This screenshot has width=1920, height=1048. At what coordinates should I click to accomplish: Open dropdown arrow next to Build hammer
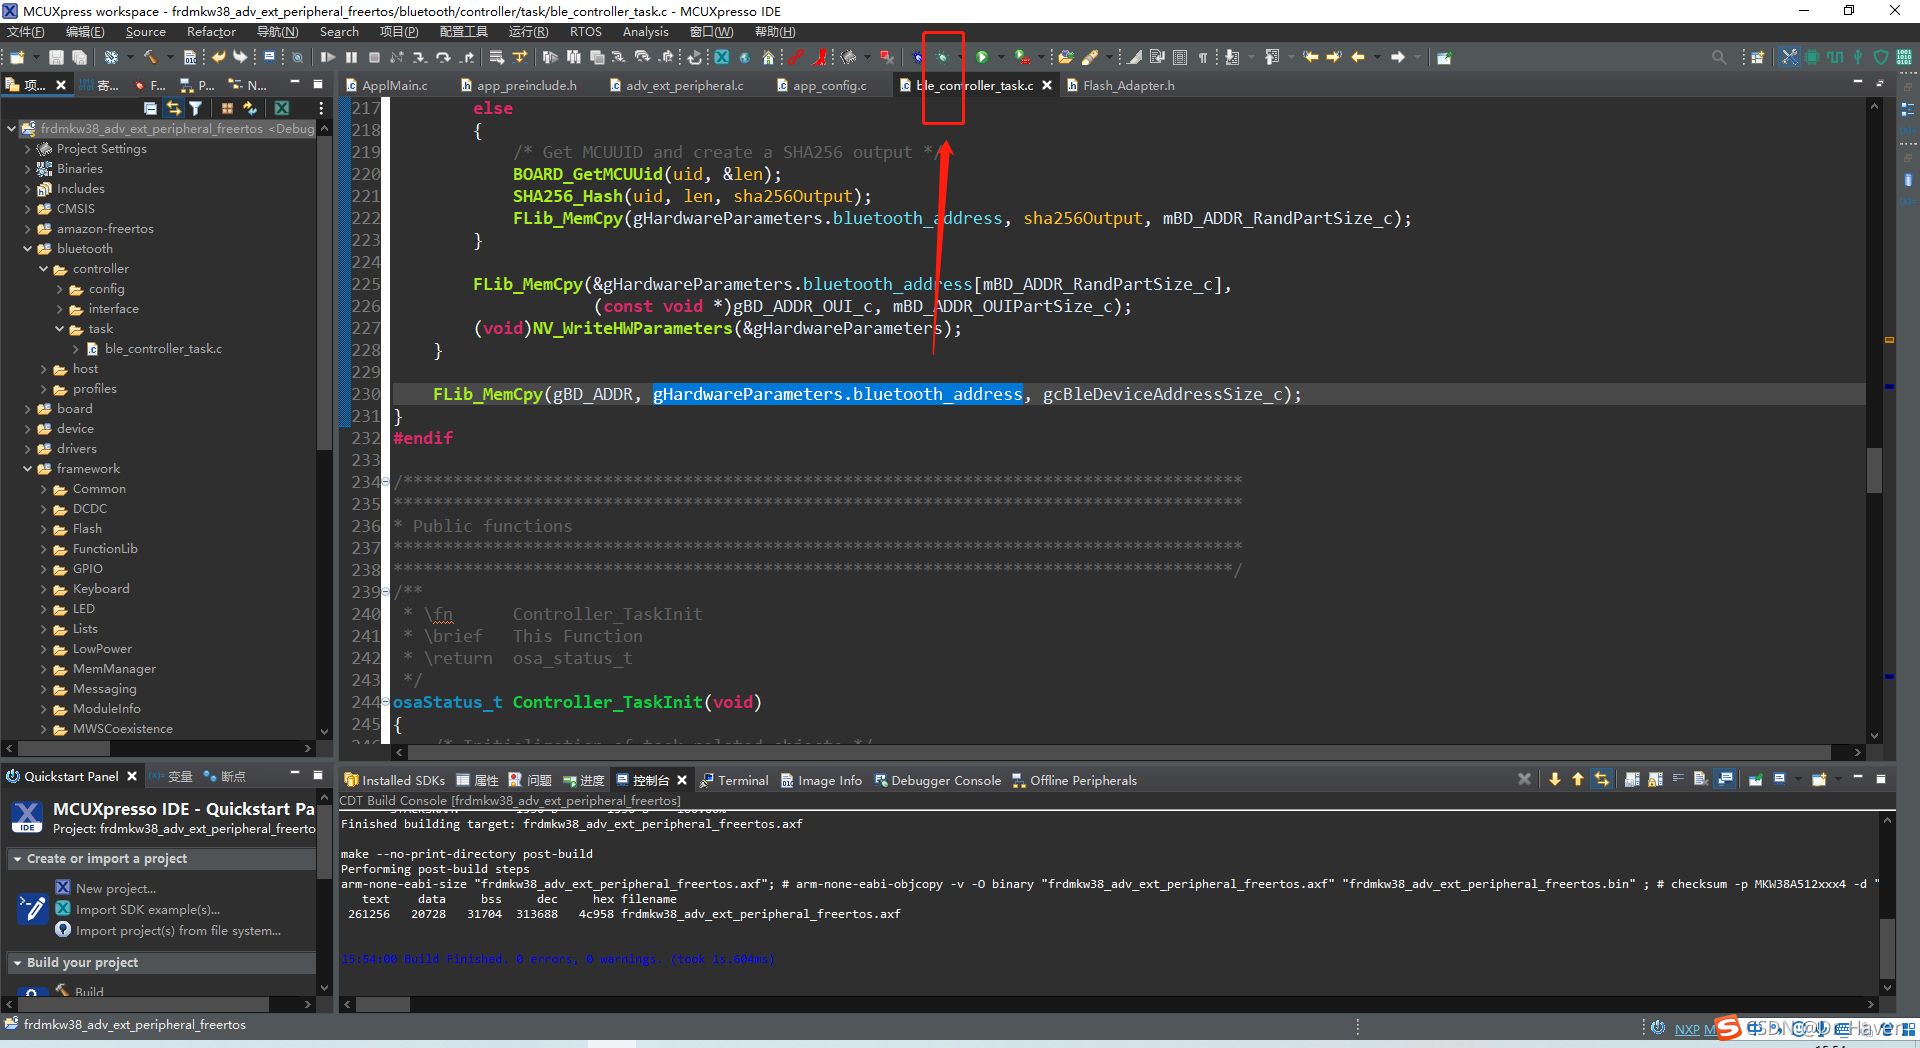170,57
